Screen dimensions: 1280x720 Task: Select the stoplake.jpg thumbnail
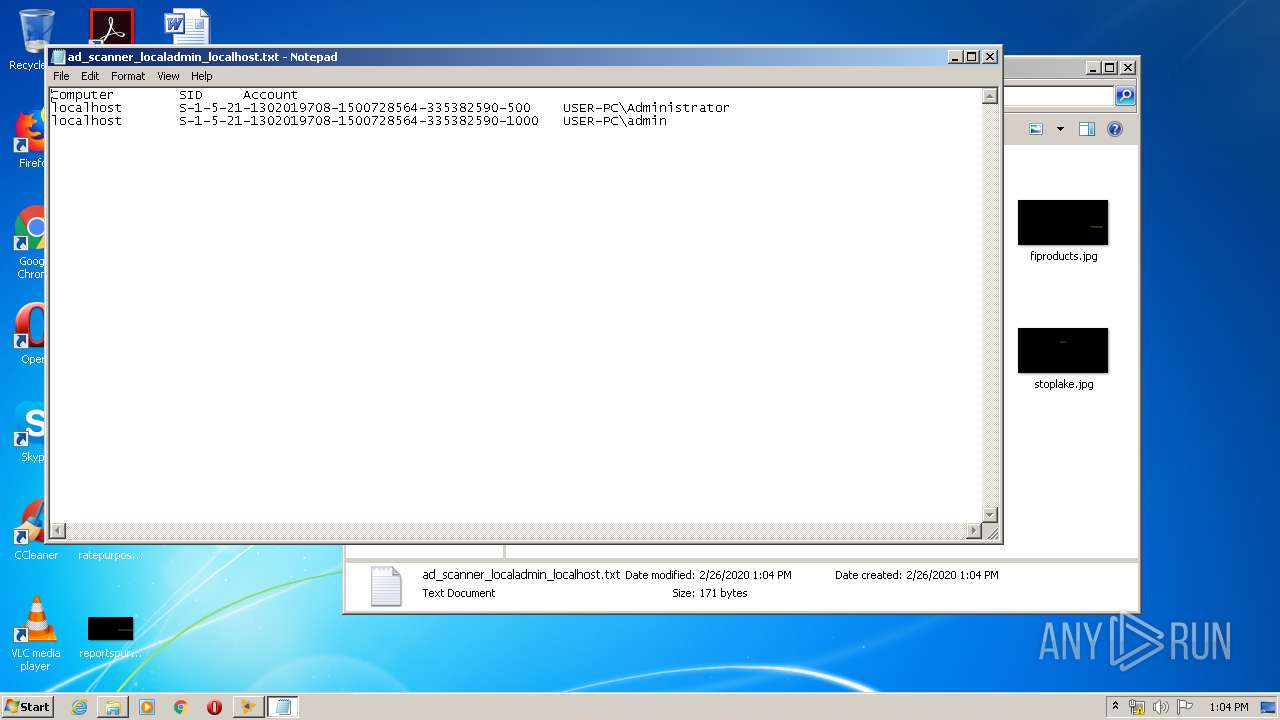click(x=1063, y=350)
